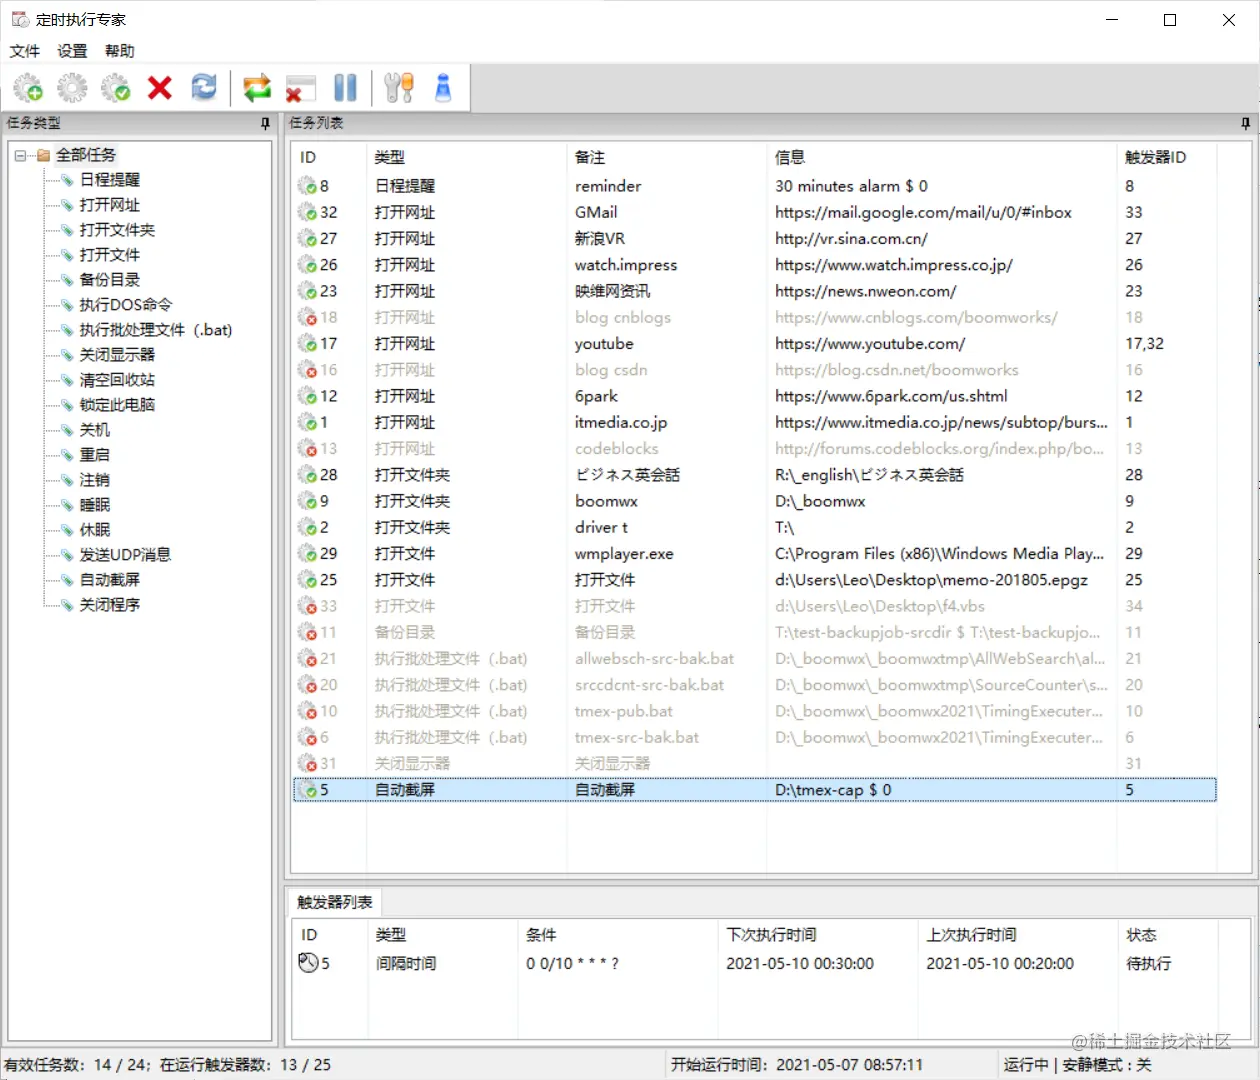This screenshot has height=1080, width=1260.
Task: Click the add new task gear icon
Action: (28, 88)
